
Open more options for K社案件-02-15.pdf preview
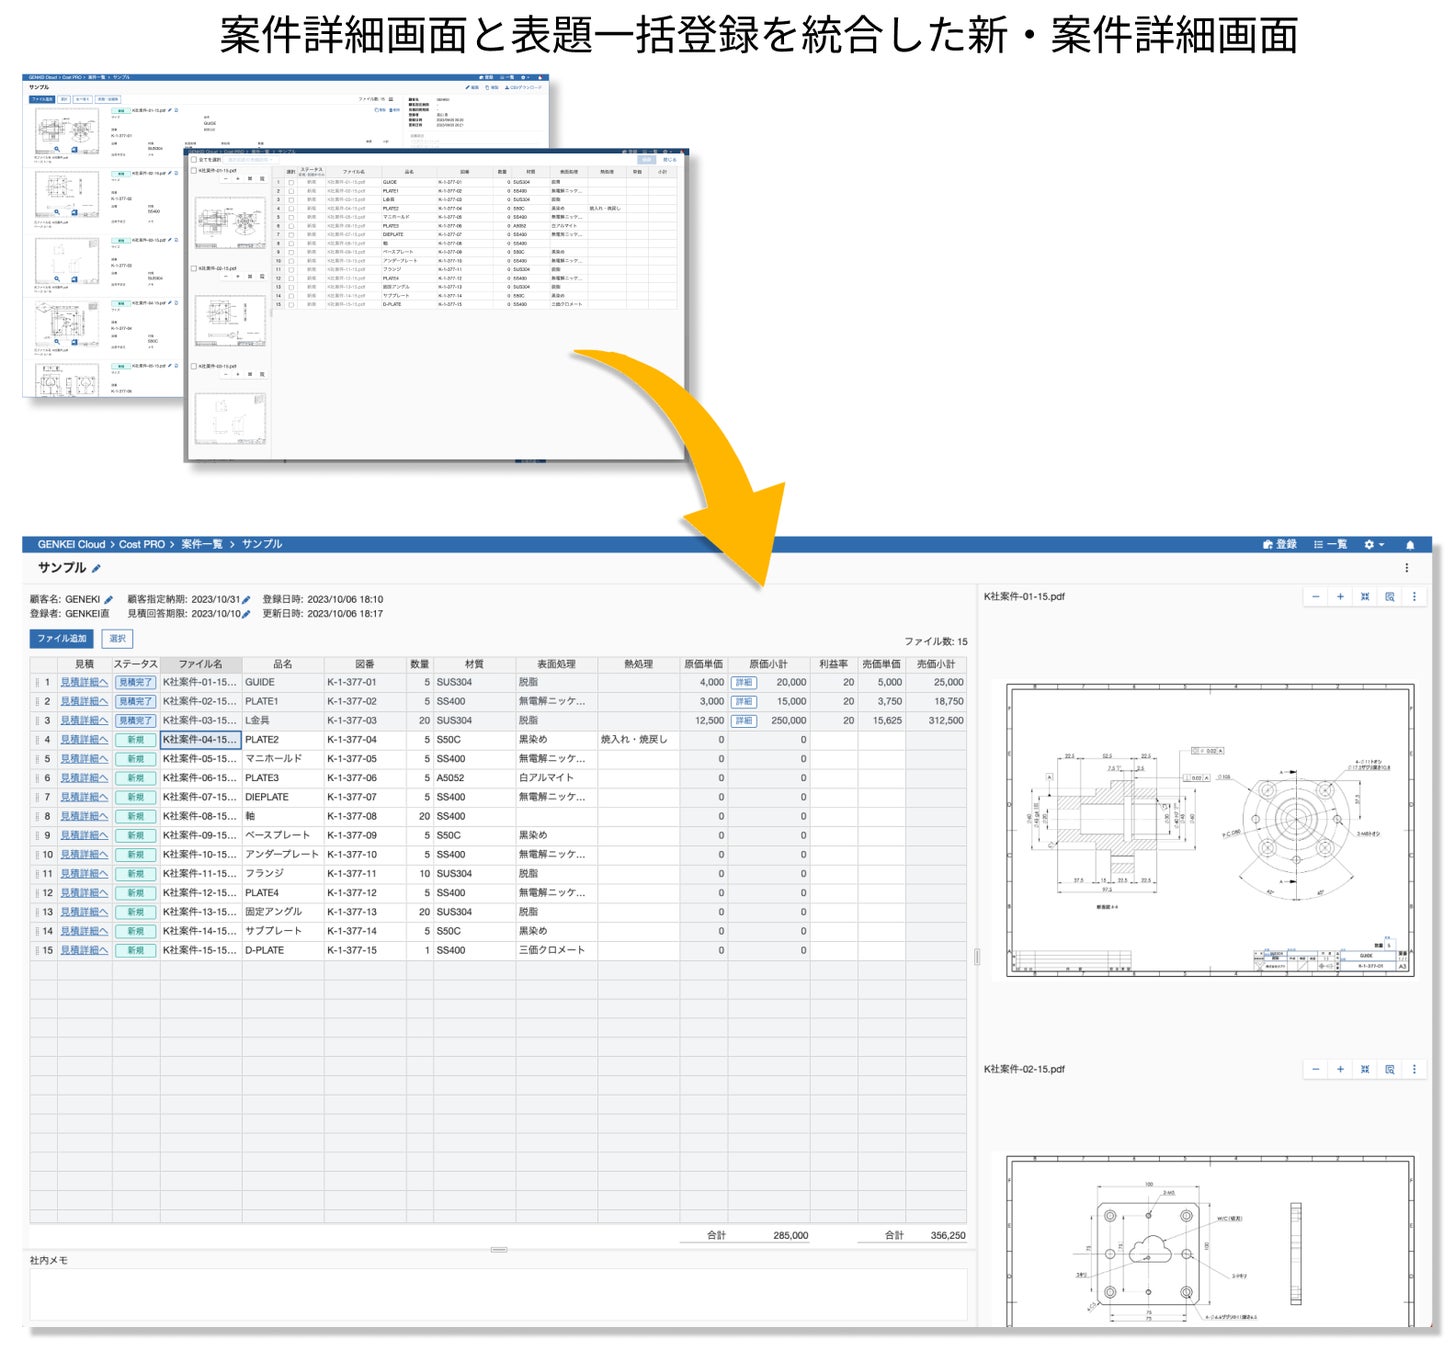[x=1414, y=1070]
